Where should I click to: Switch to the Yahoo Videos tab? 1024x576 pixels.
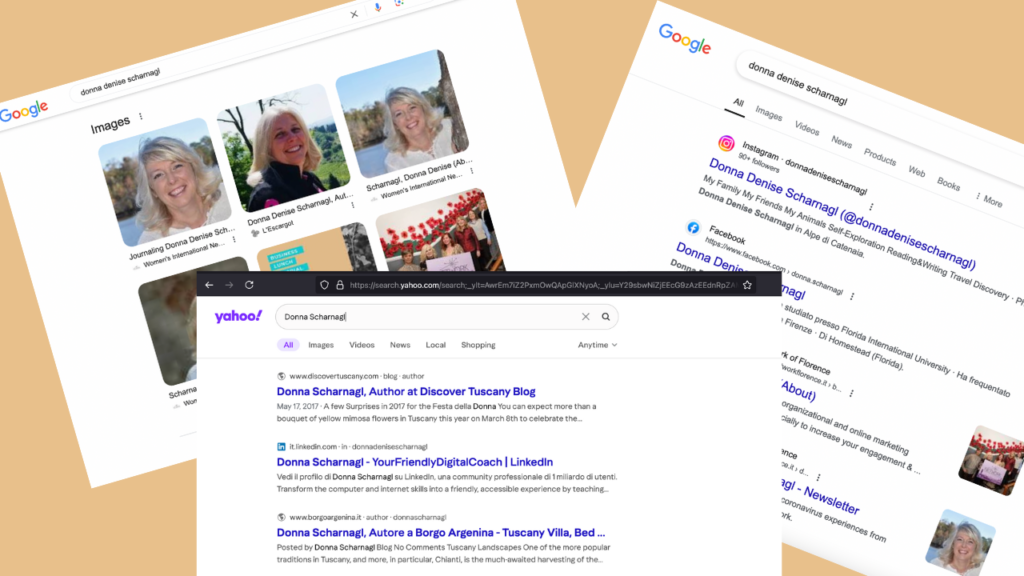[x=361, y=345]
